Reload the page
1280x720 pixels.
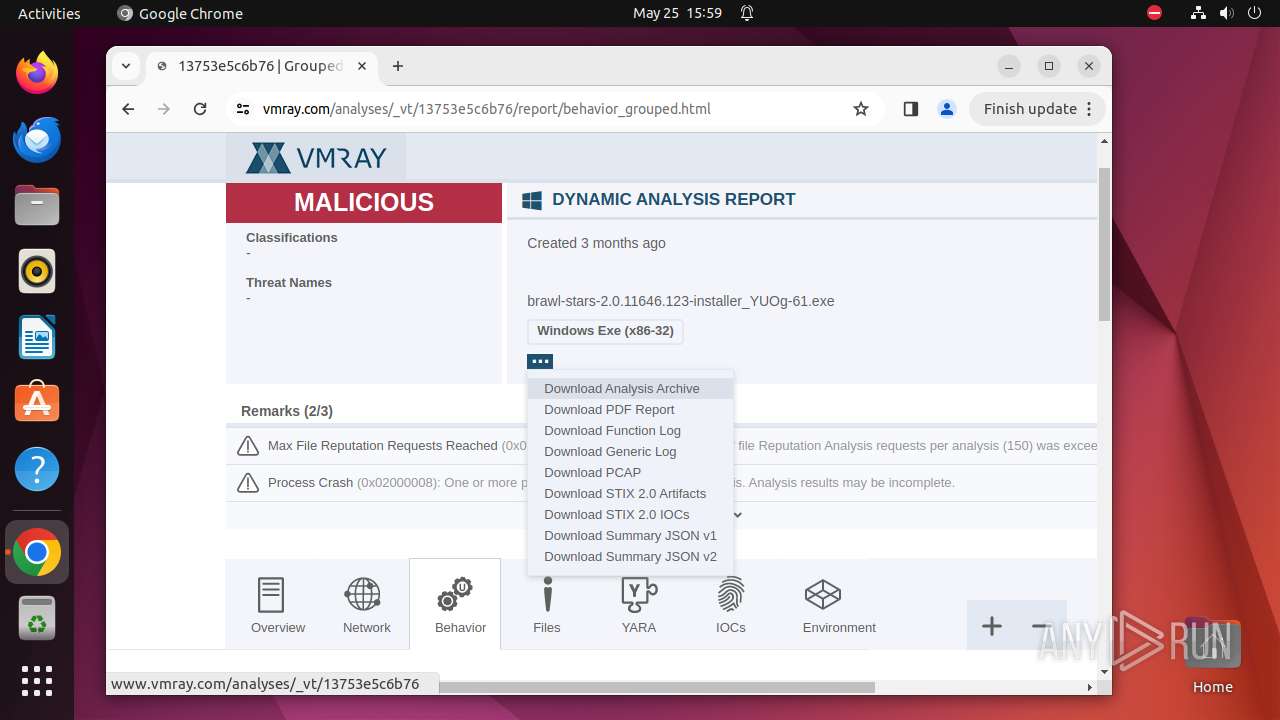200,109
